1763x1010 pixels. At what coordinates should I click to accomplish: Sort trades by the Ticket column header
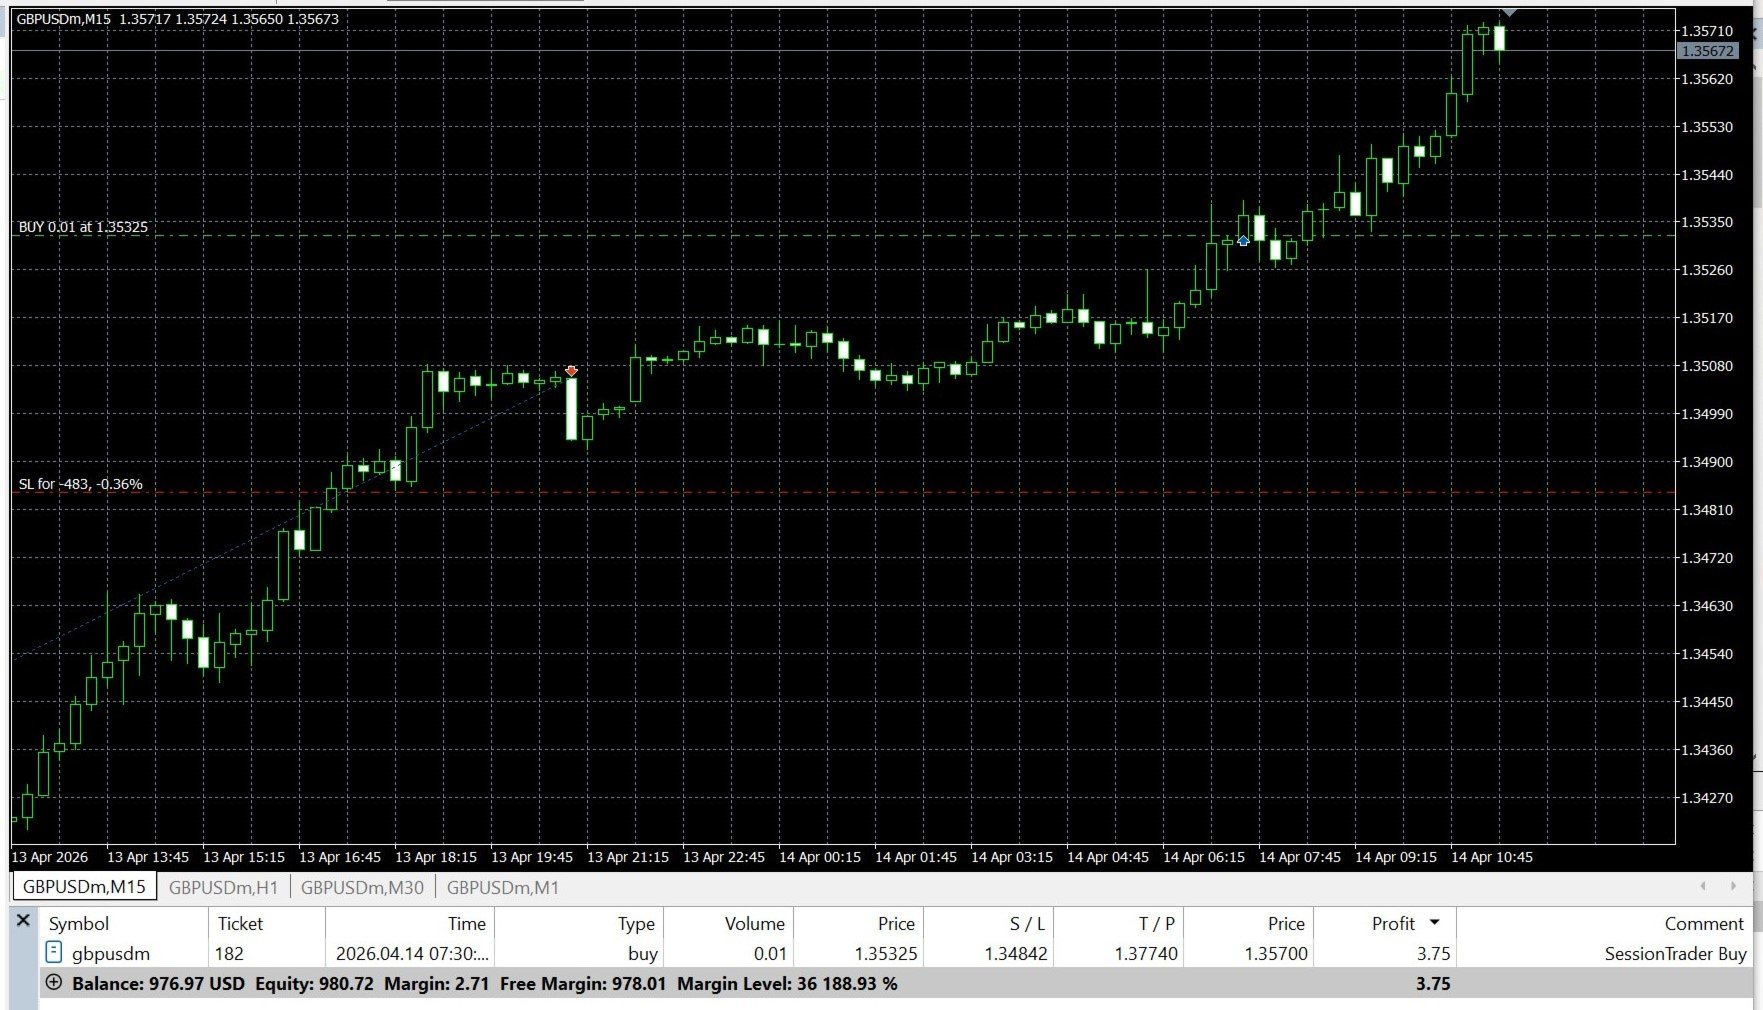tap(240, 924)
